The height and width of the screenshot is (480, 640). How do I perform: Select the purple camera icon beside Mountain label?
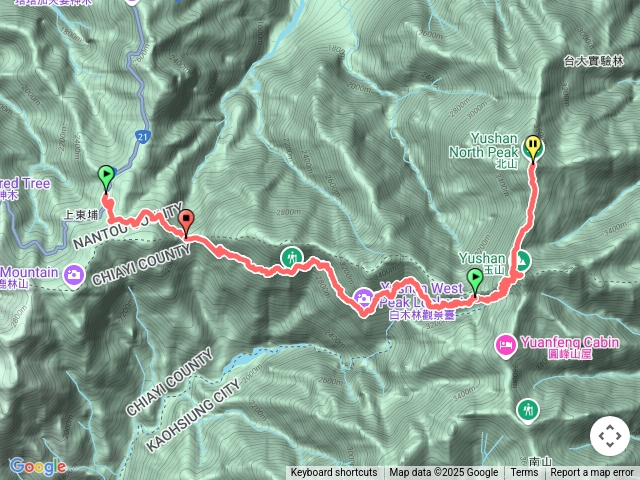tap(74, 276)
